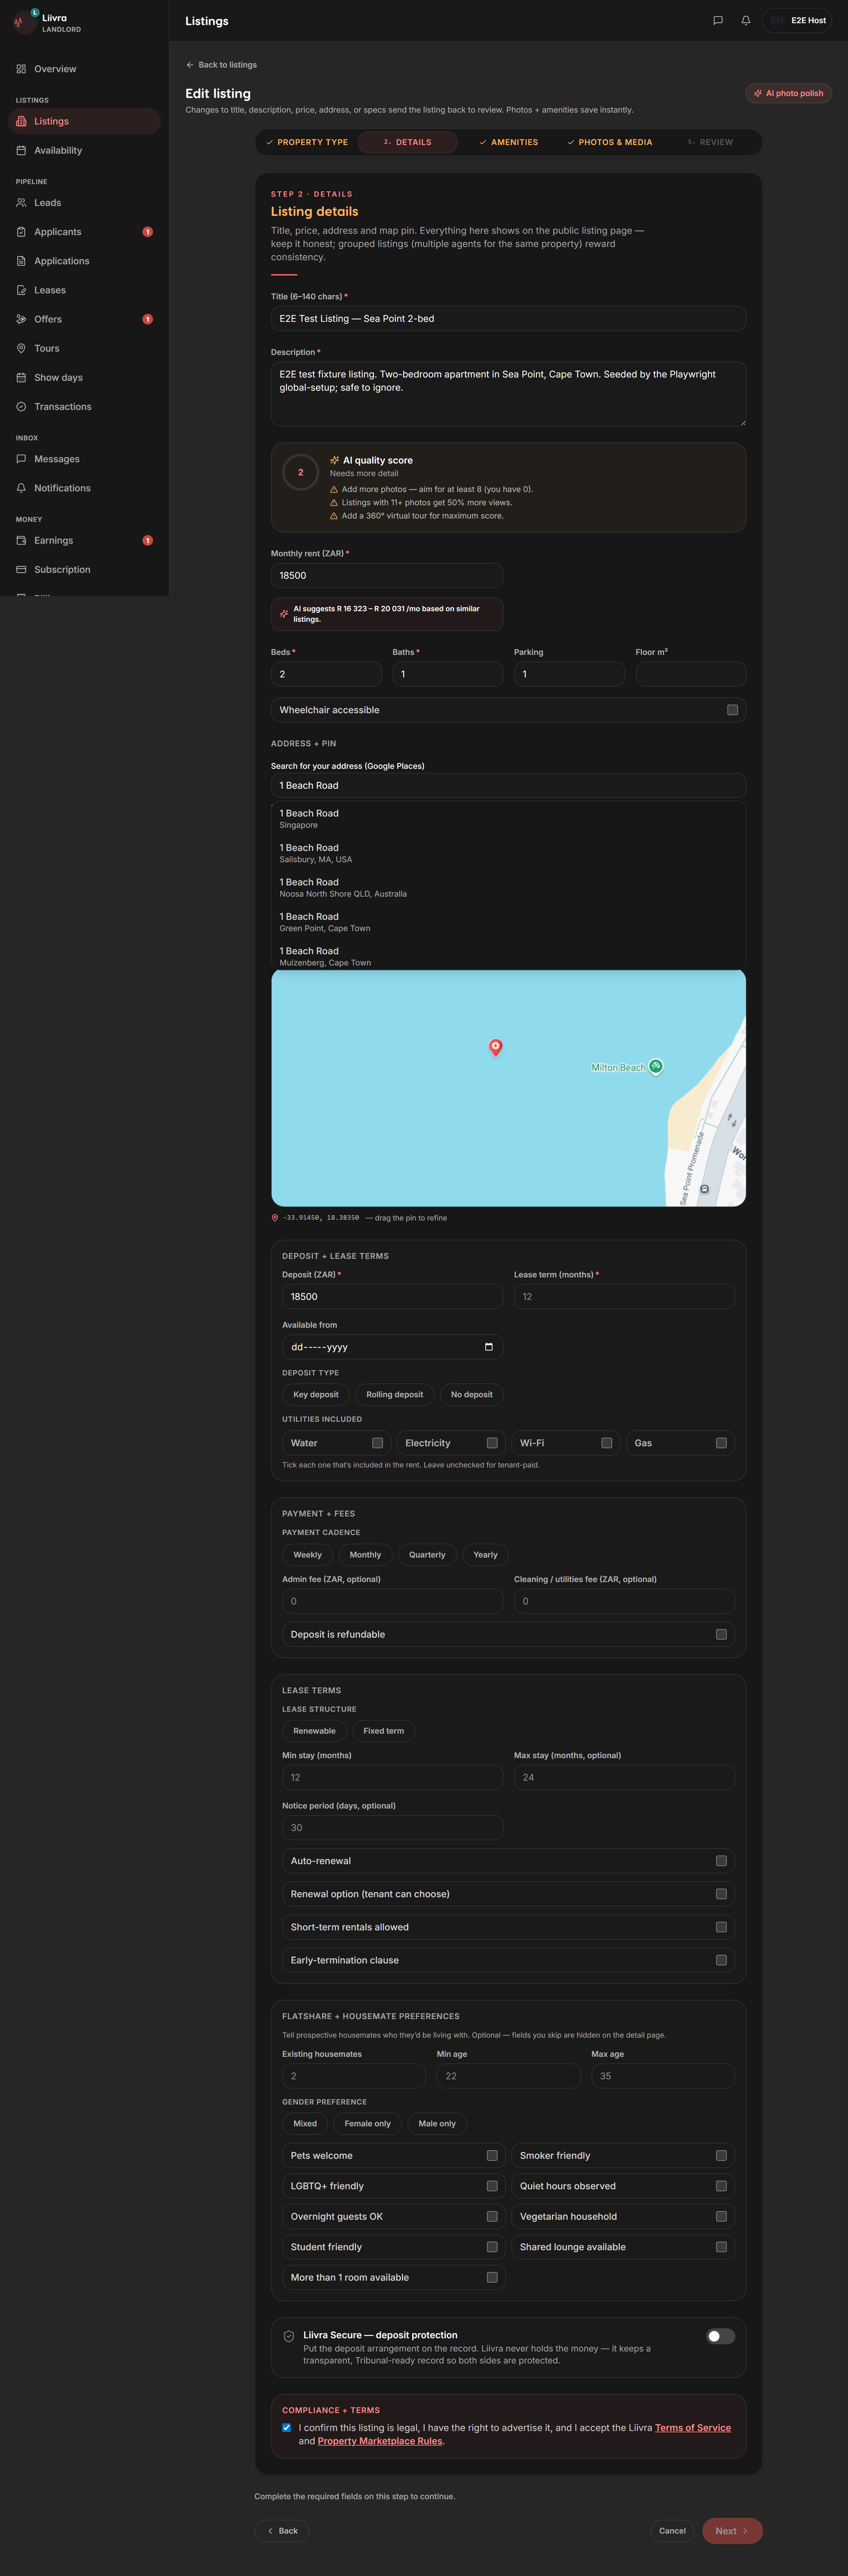Tick the Wi-Fi utility checkbox
This screenshot has height=2576, width=848.
(607, 1443)
